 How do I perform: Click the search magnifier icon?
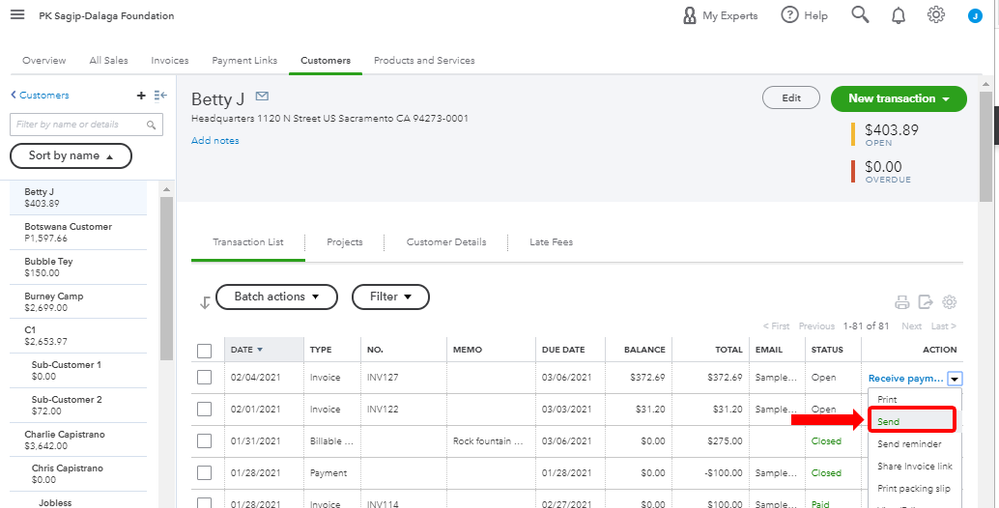[x=860, y=15]
